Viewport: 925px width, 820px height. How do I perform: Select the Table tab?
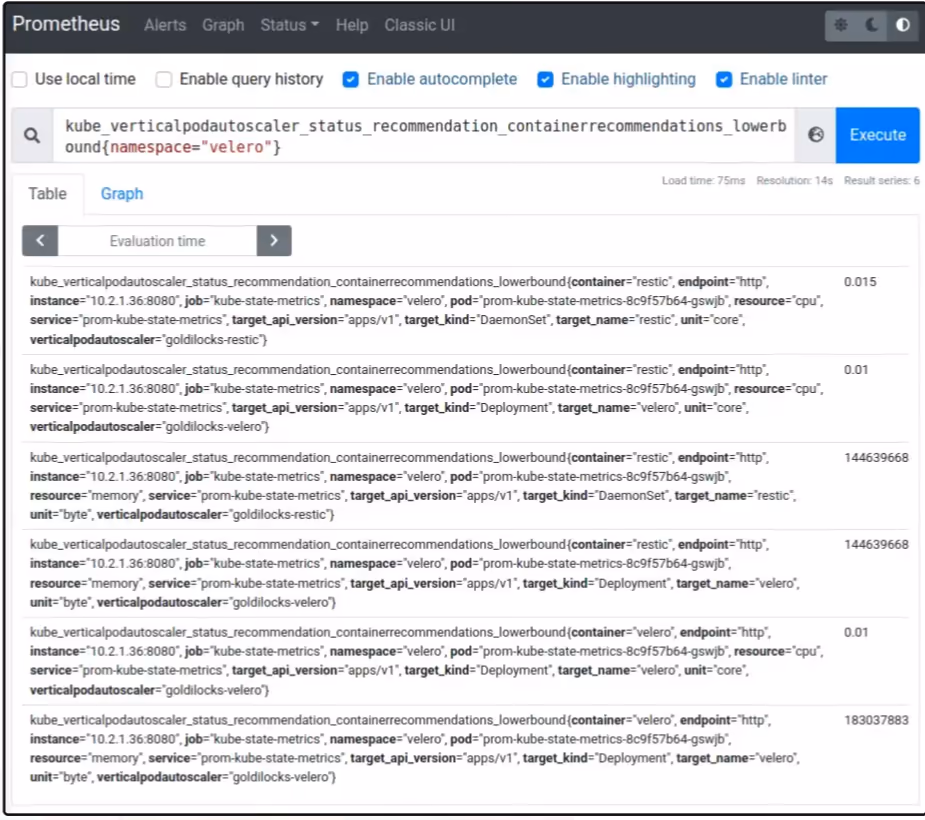[x=47, y=193]
